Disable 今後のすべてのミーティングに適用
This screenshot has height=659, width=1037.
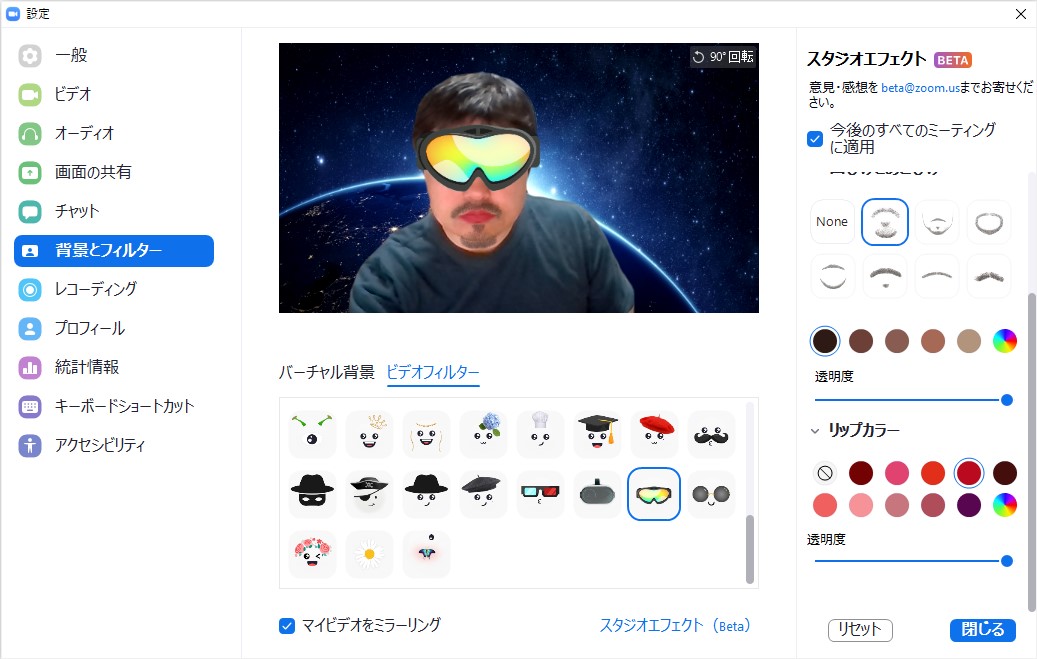[814, 139]
